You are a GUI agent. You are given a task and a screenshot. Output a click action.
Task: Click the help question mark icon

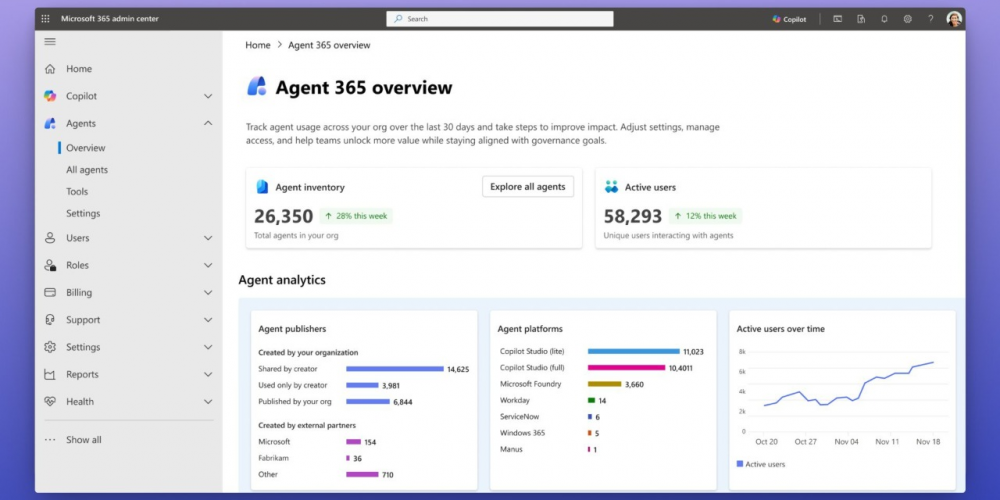(x=930, y=19)
